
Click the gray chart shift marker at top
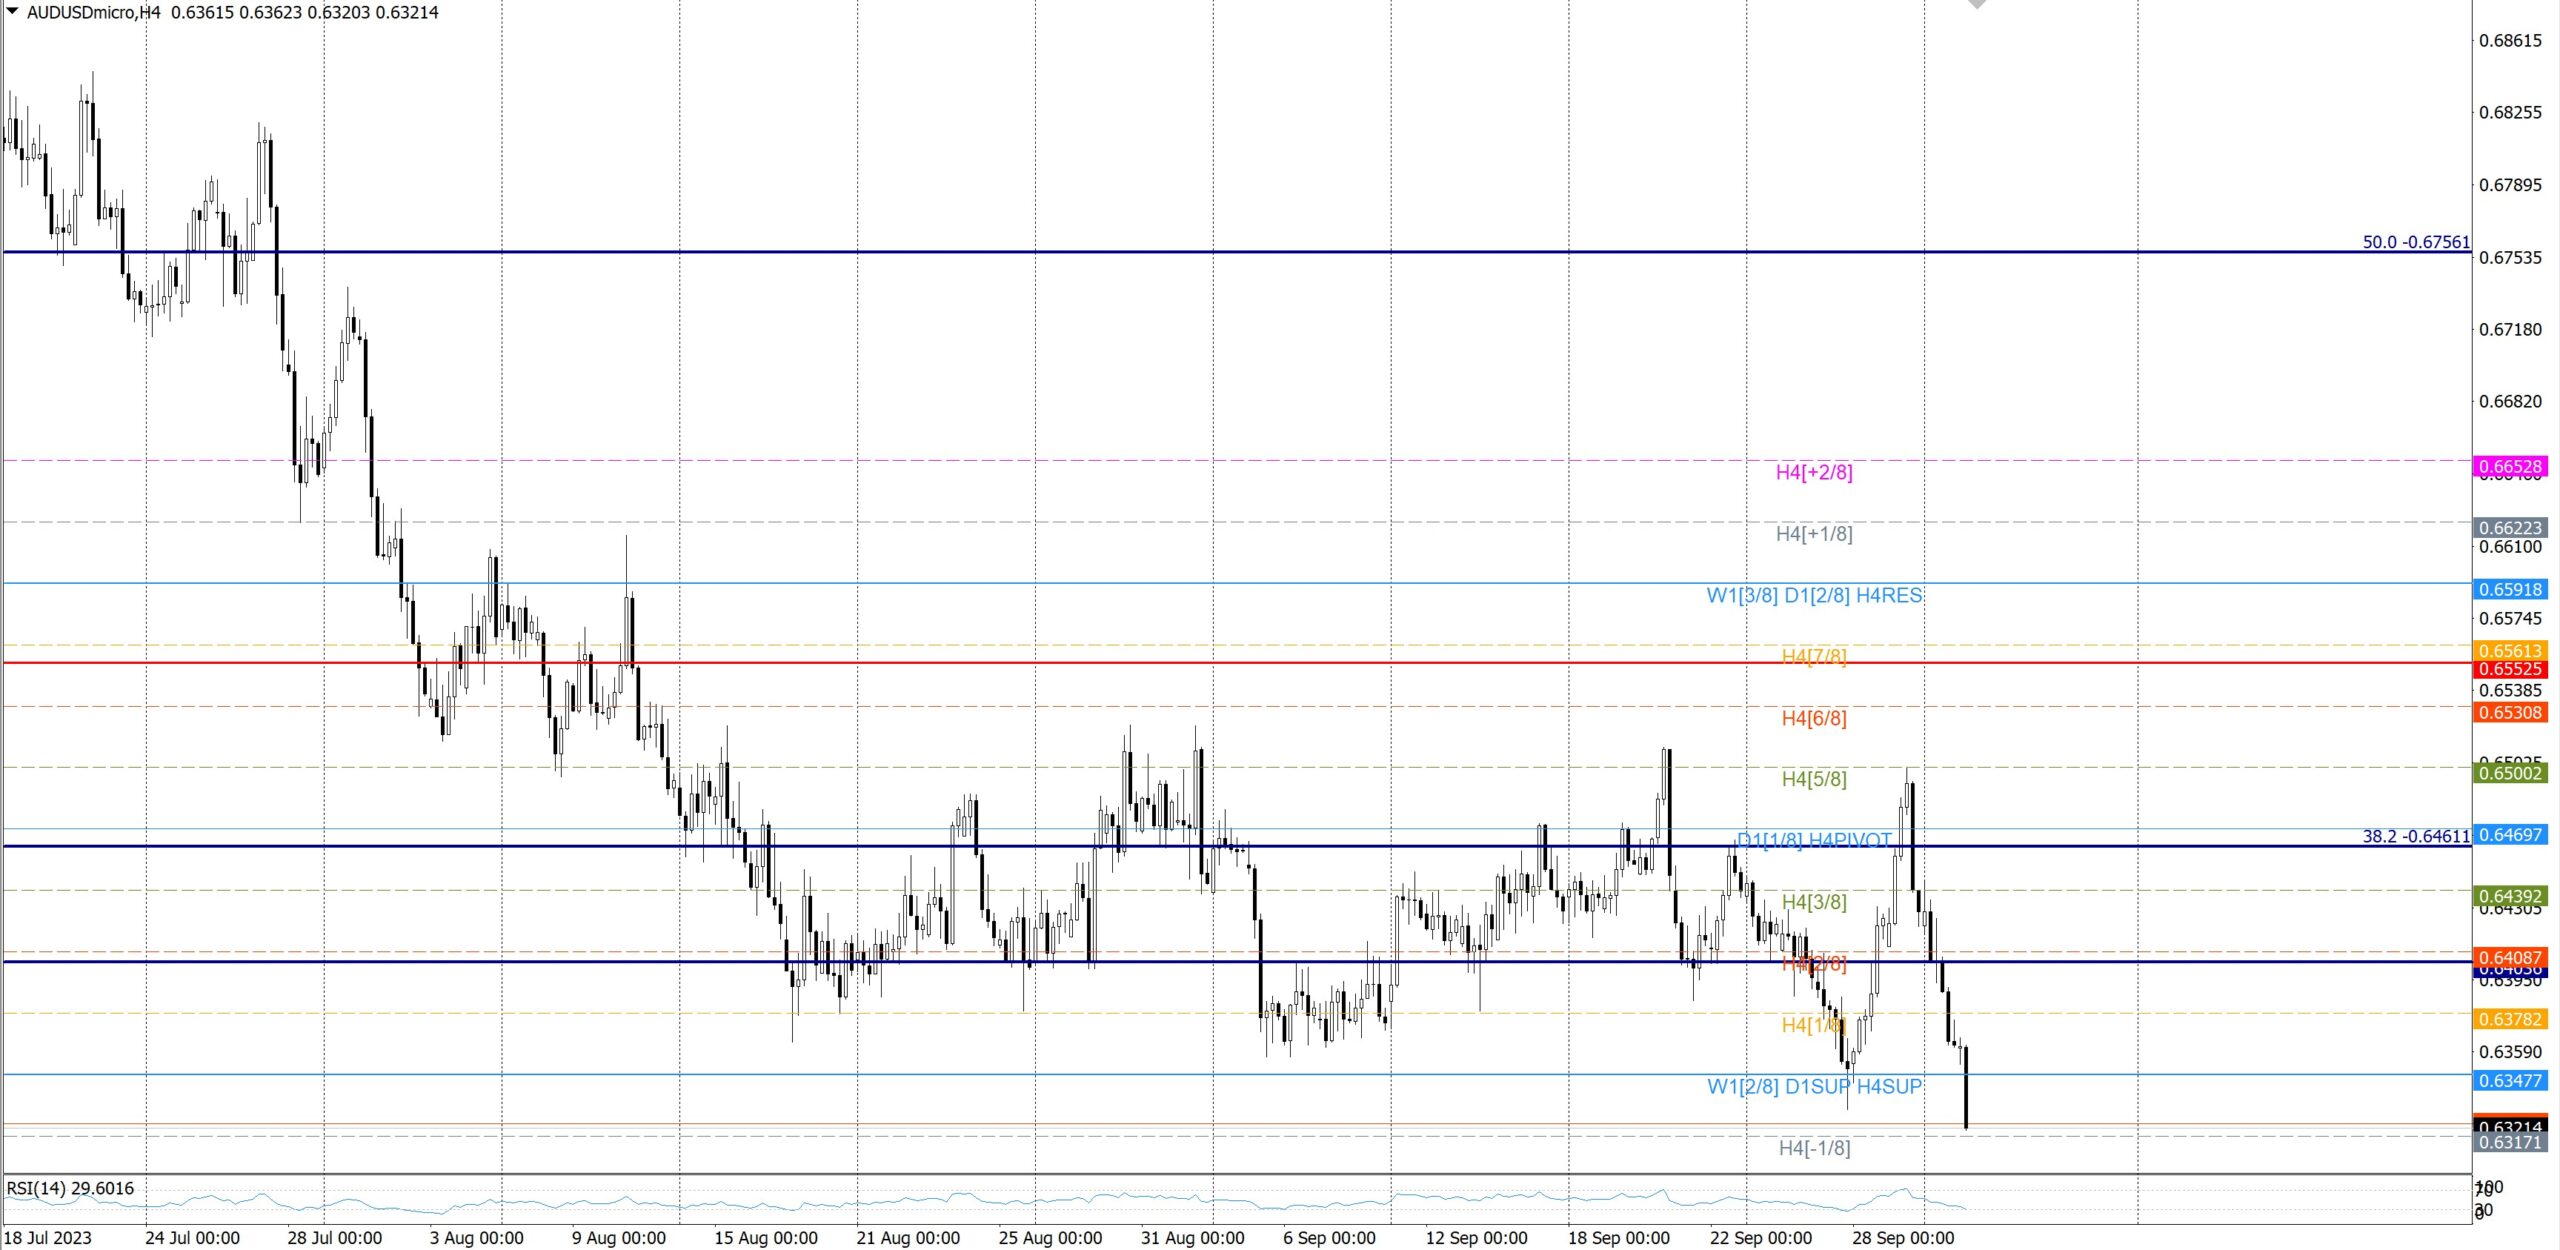coord(1976,4)
